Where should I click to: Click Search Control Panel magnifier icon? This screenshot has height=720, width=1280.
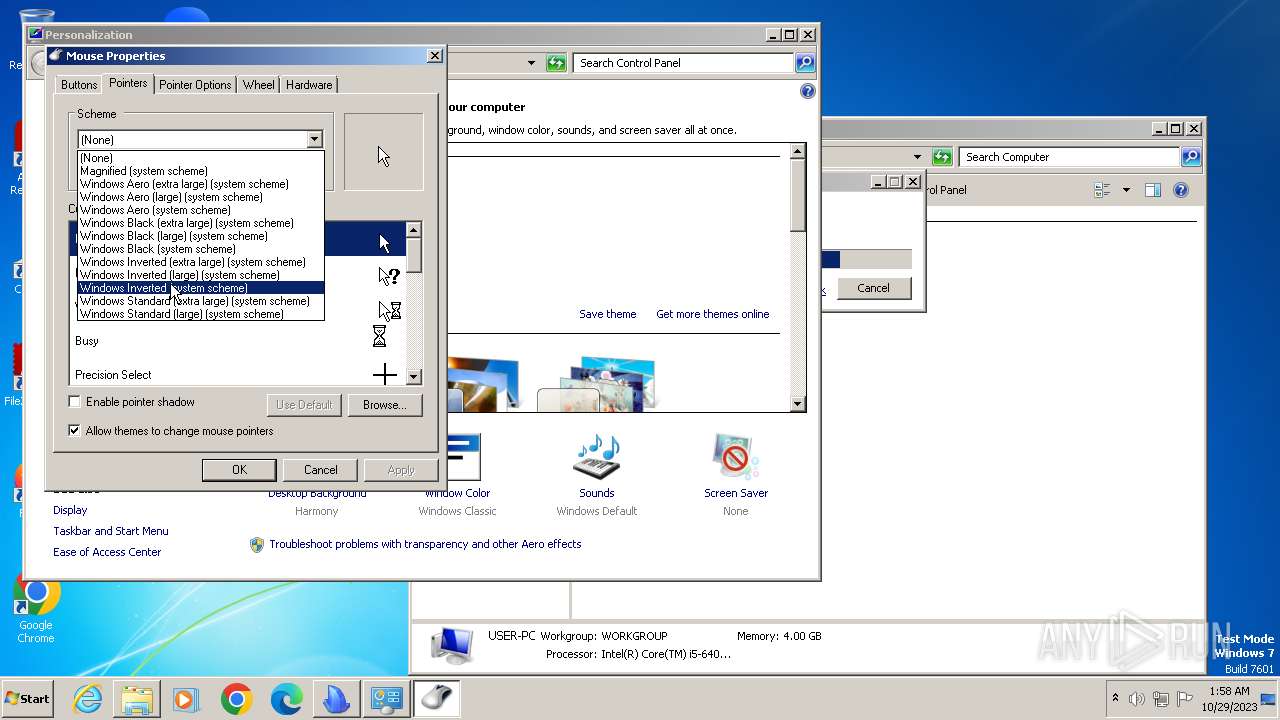(805, 63)
